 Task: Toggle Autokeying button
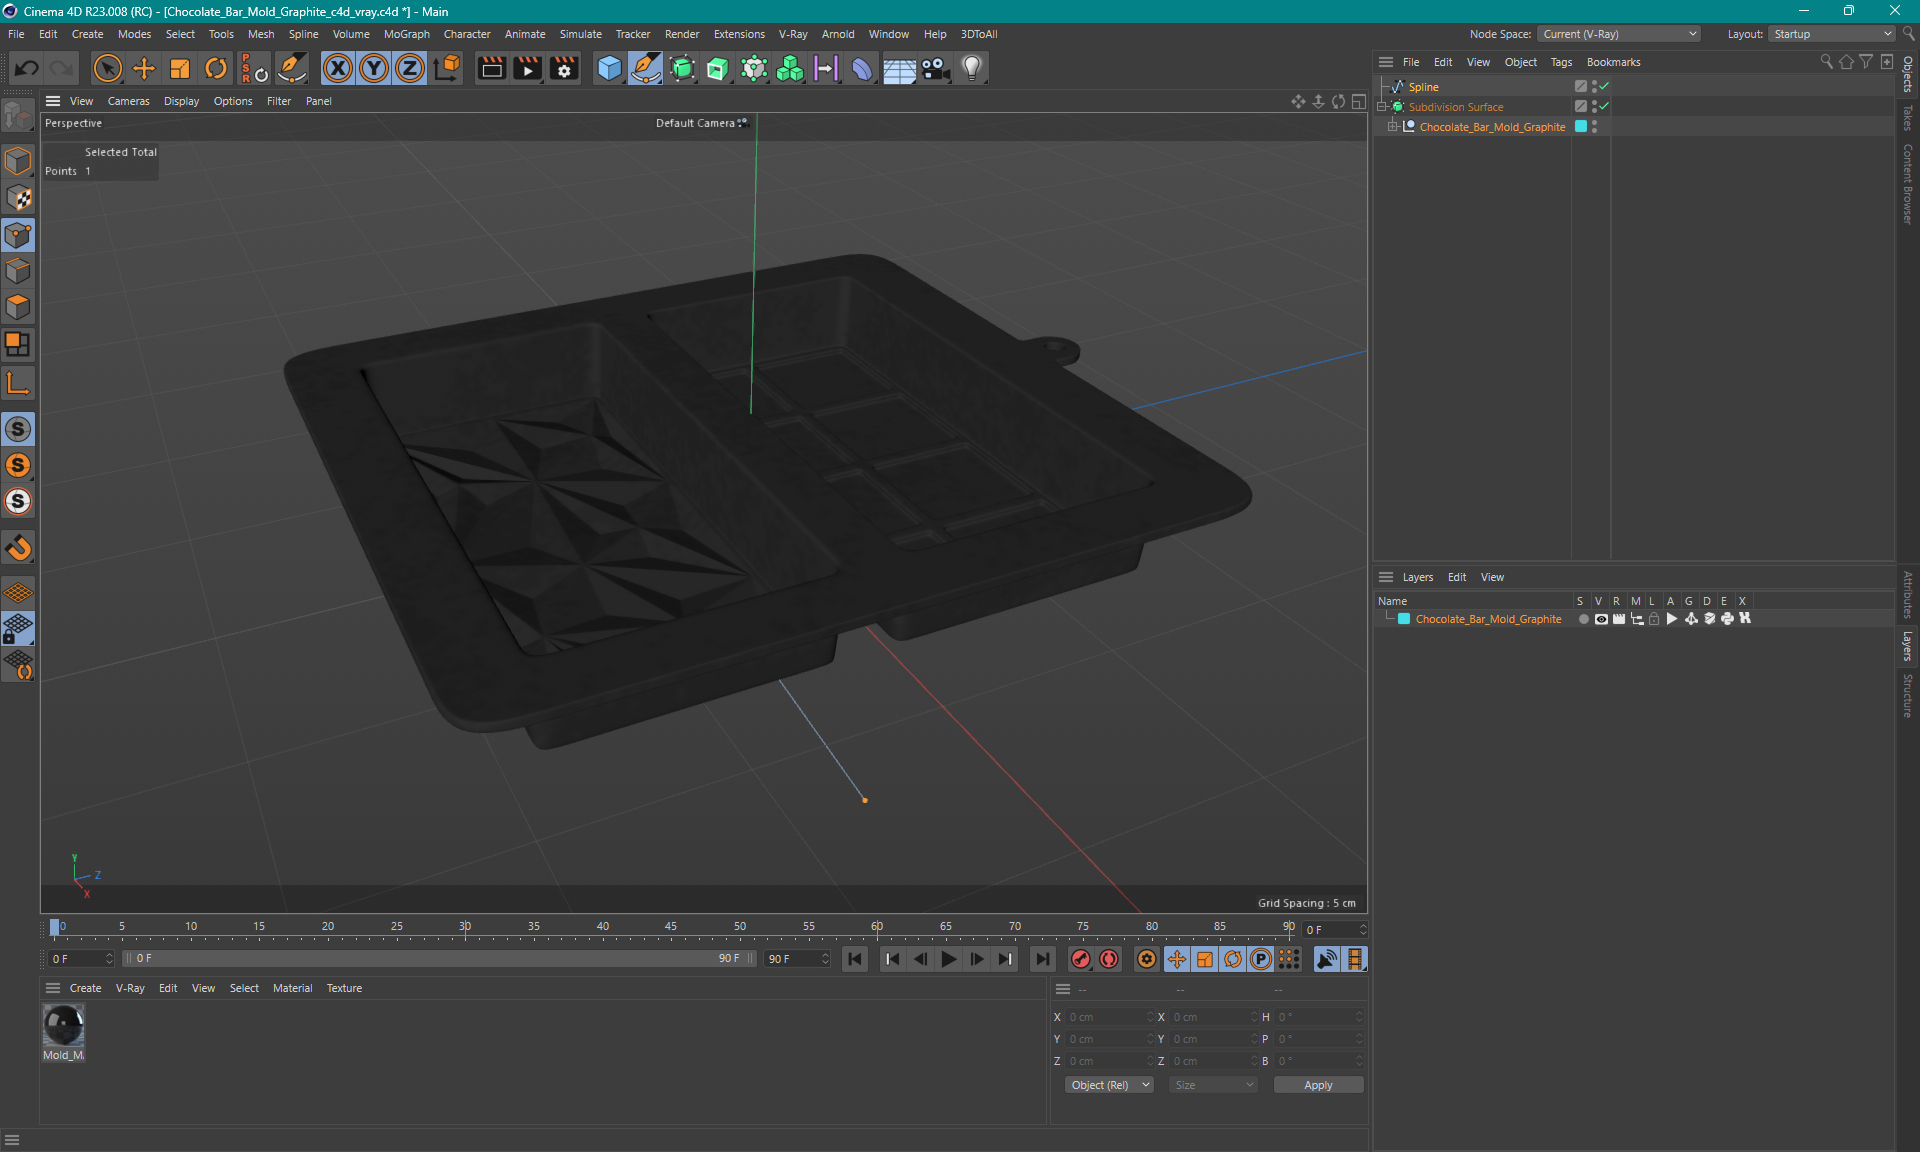[1110, 959]
